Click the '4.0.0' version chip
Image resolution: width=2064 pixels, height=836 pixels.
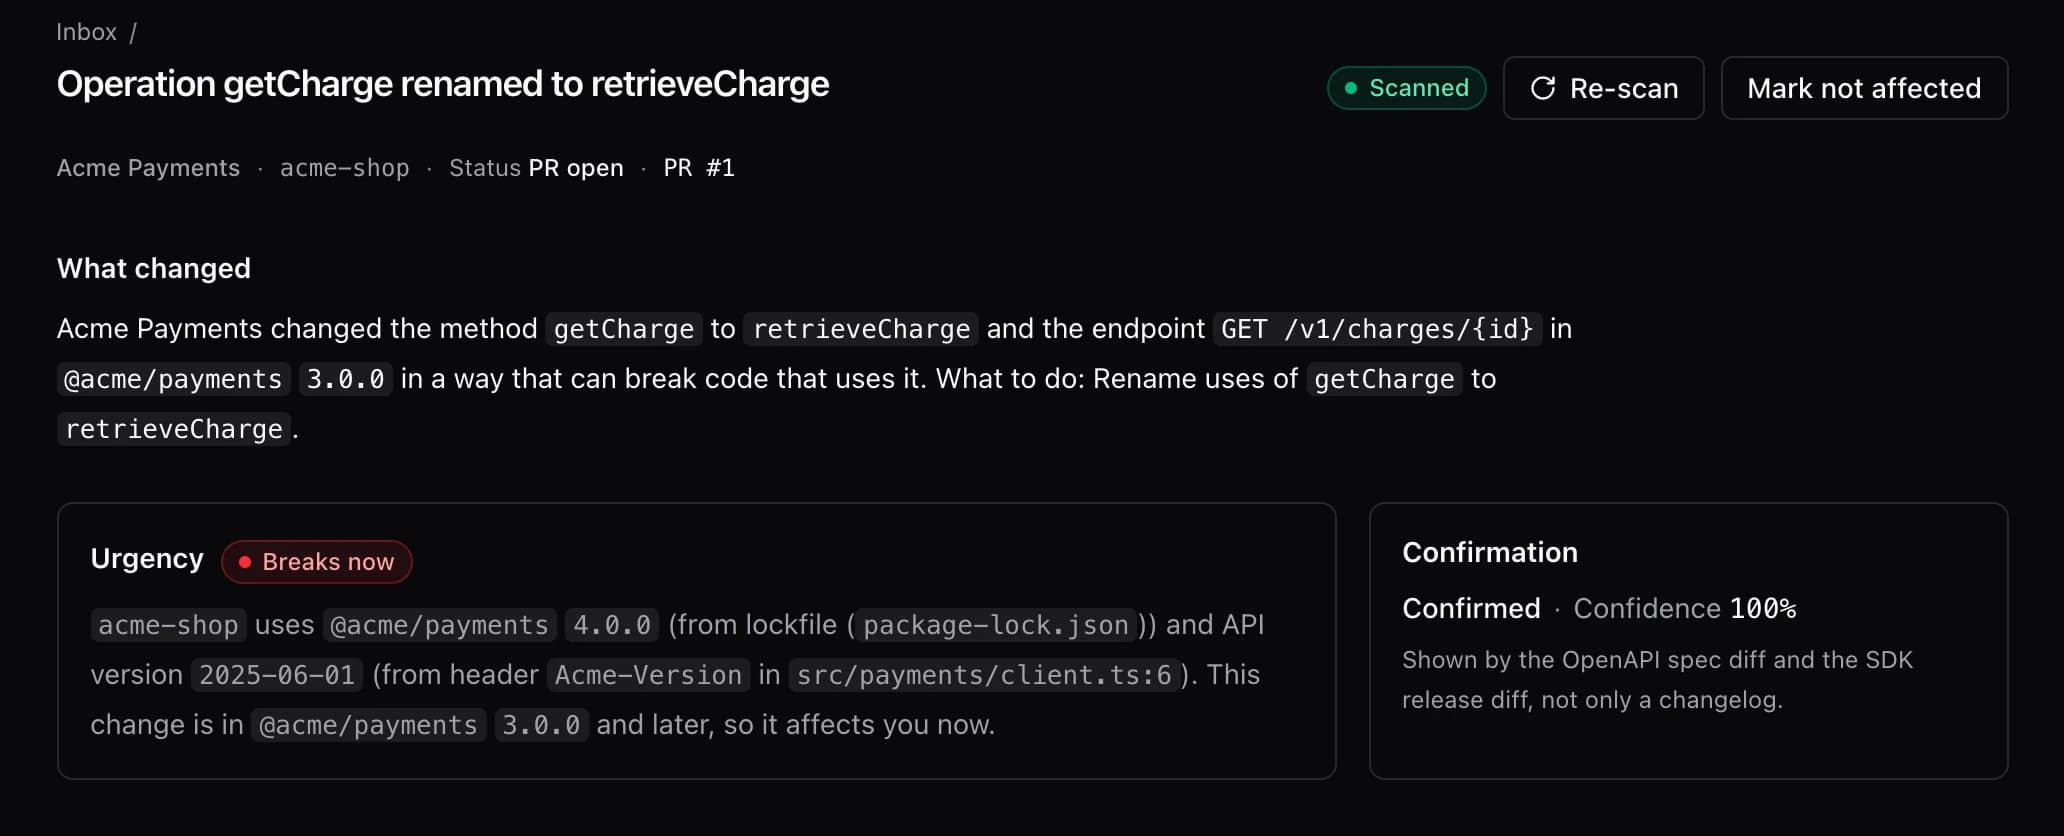[612, 625]
